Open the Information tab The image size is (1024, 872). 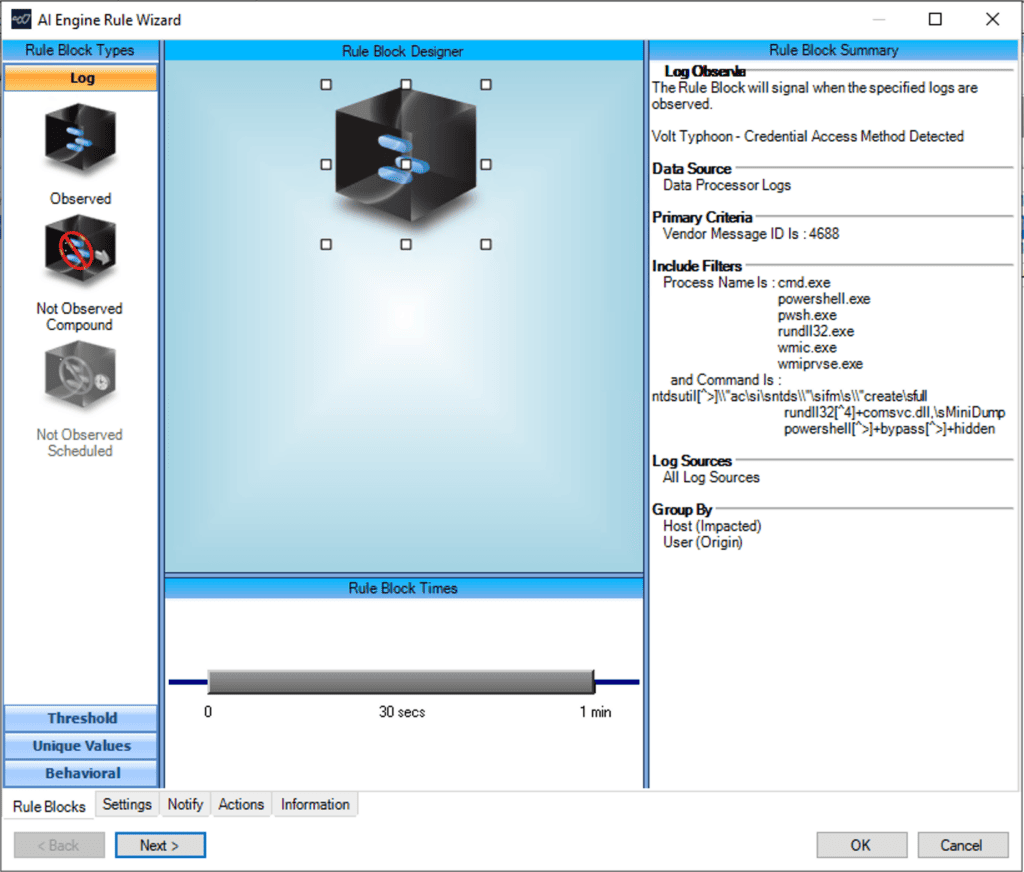point(314,804)
